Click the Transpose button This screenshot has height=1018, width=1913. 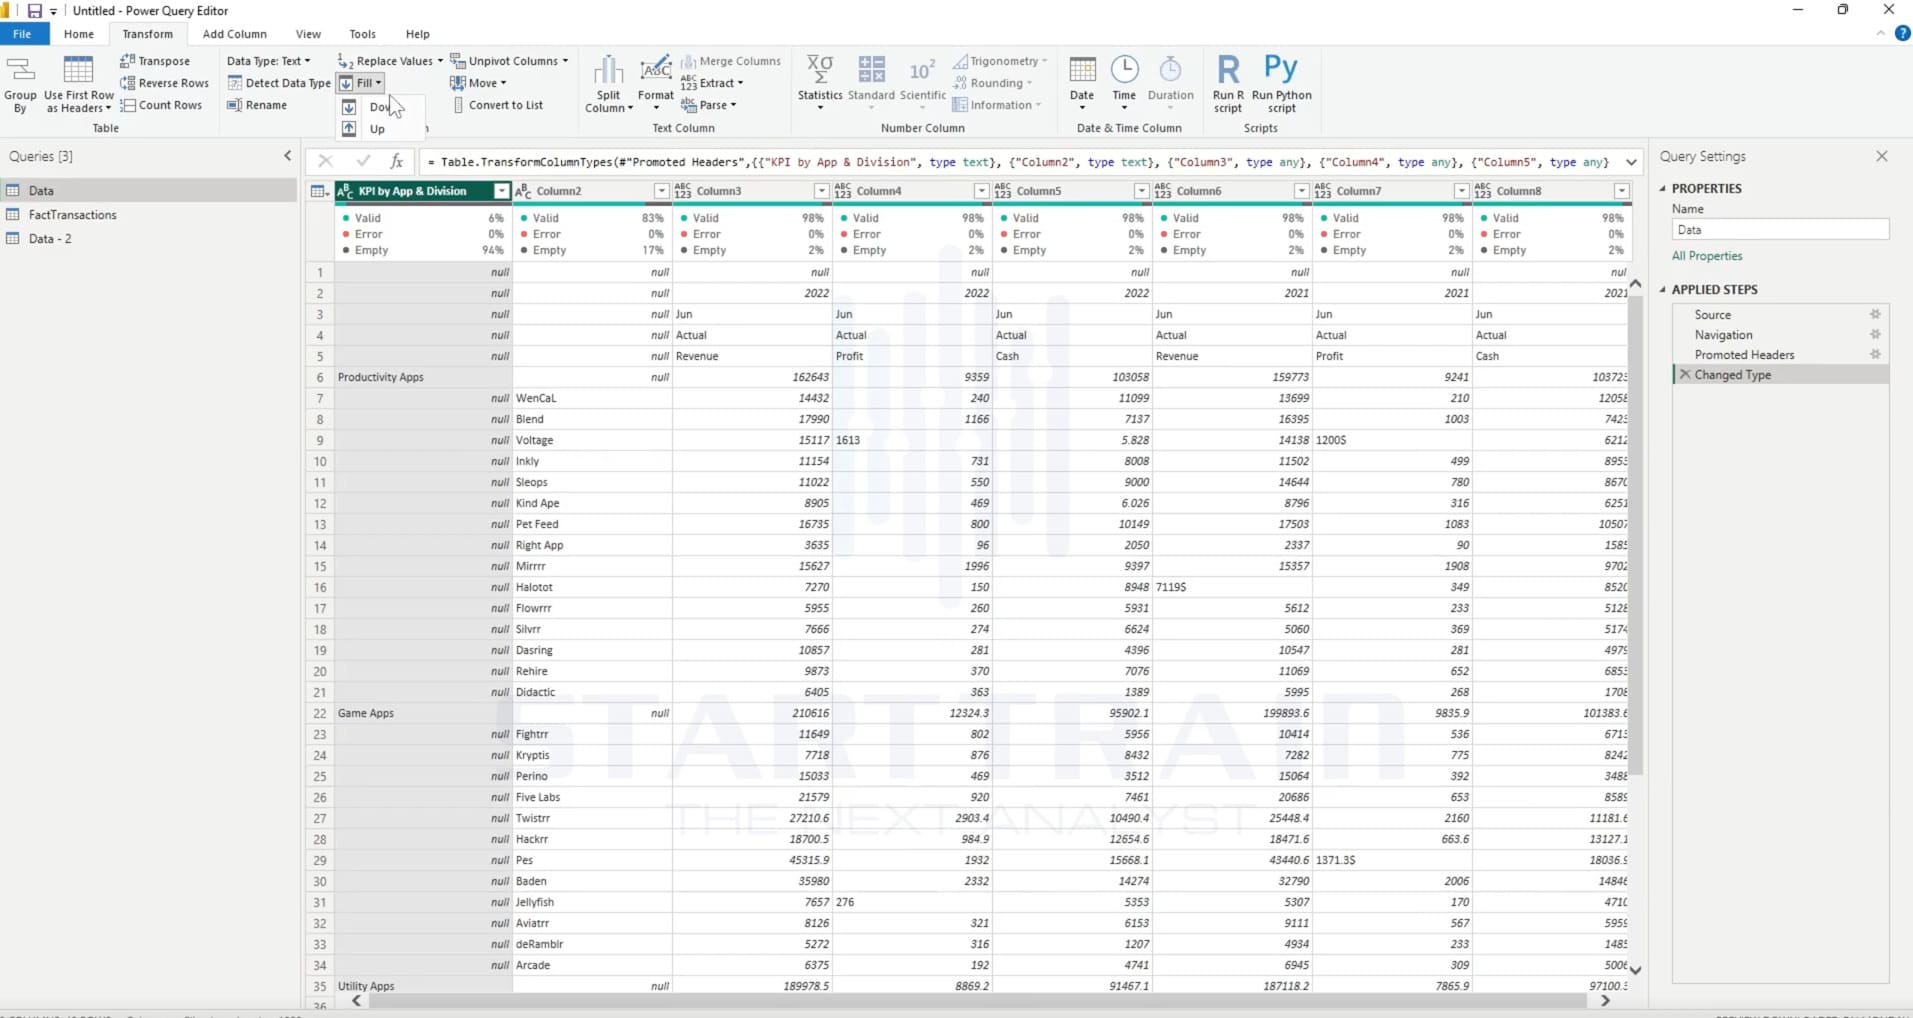(155, 61)
